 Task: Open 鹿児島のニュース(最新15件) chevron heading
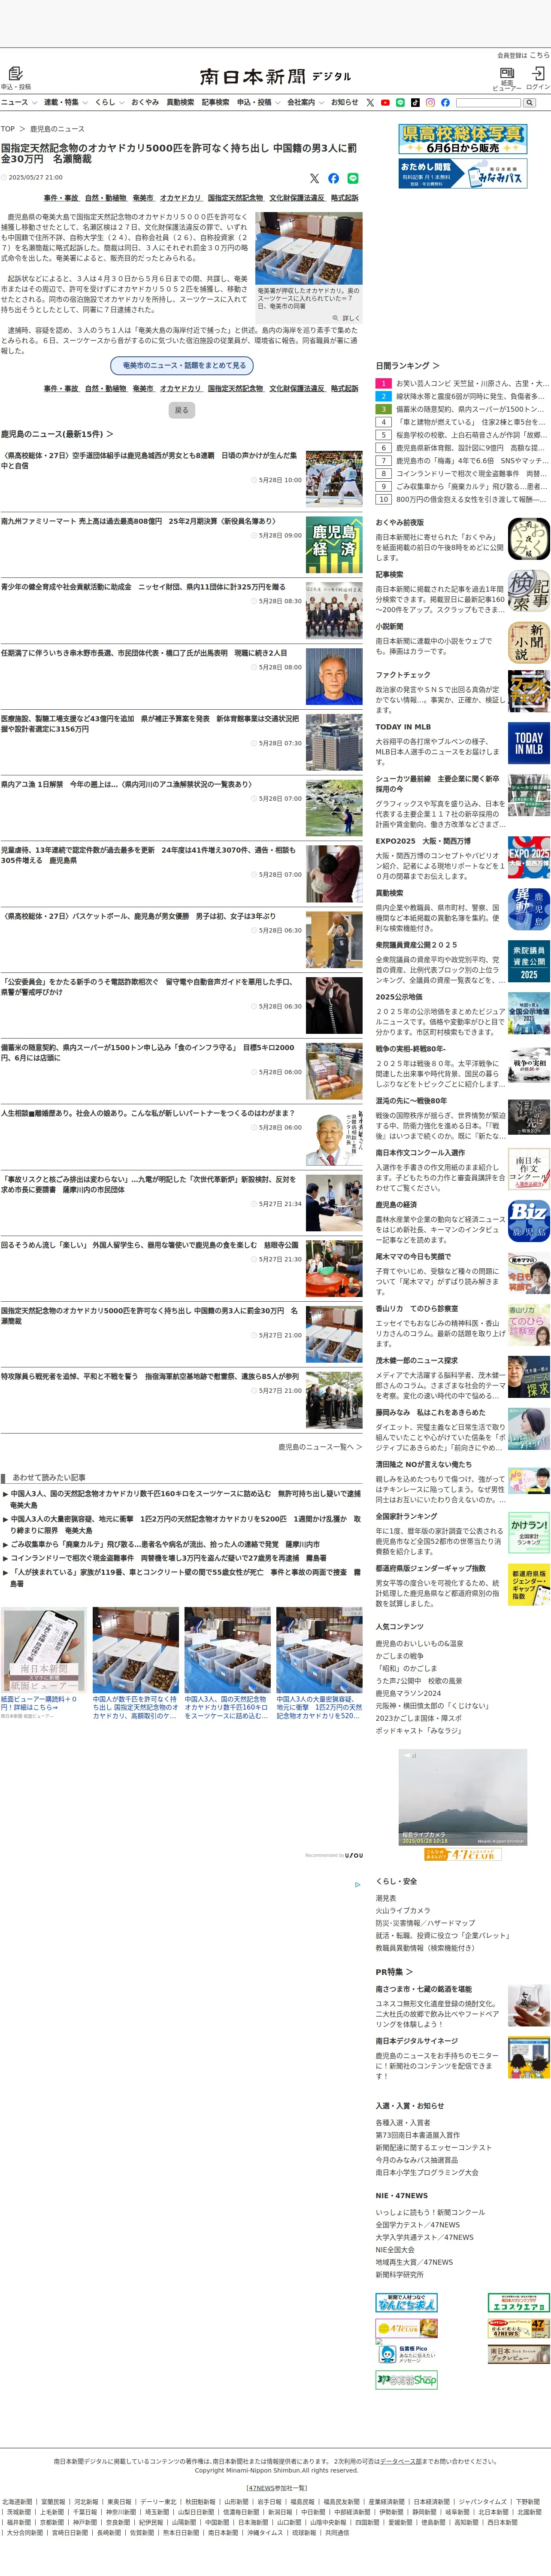(x=57, y=434)
